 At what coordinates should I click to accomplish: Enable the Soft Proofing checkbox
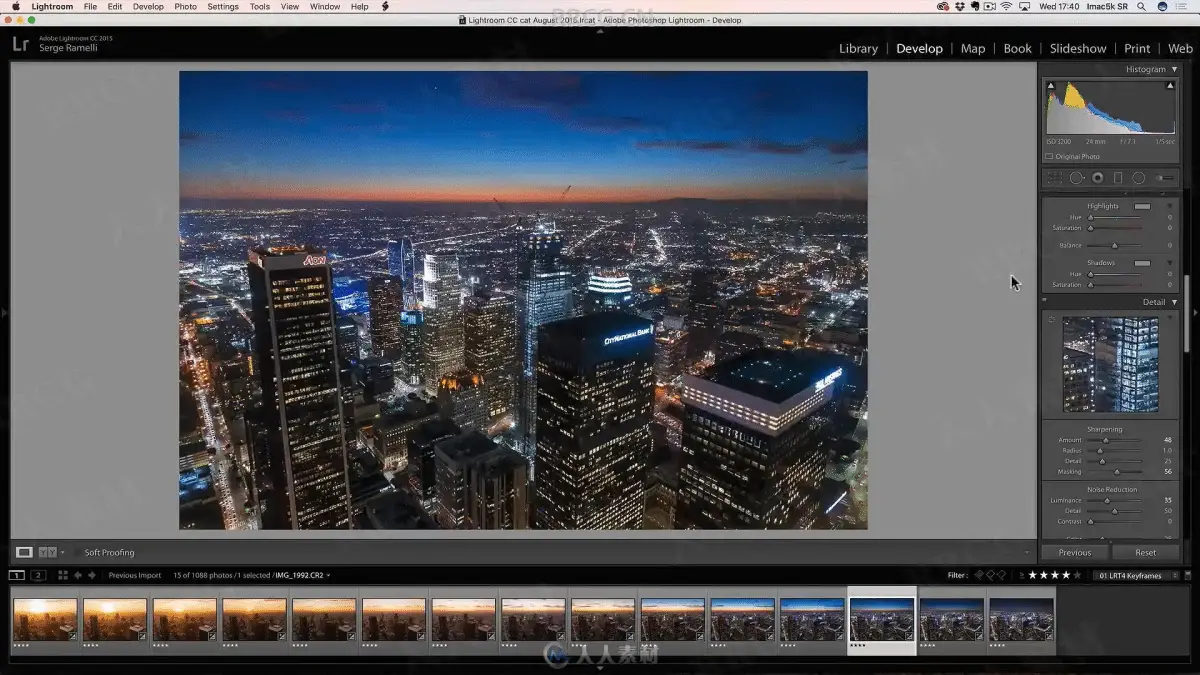77,552
